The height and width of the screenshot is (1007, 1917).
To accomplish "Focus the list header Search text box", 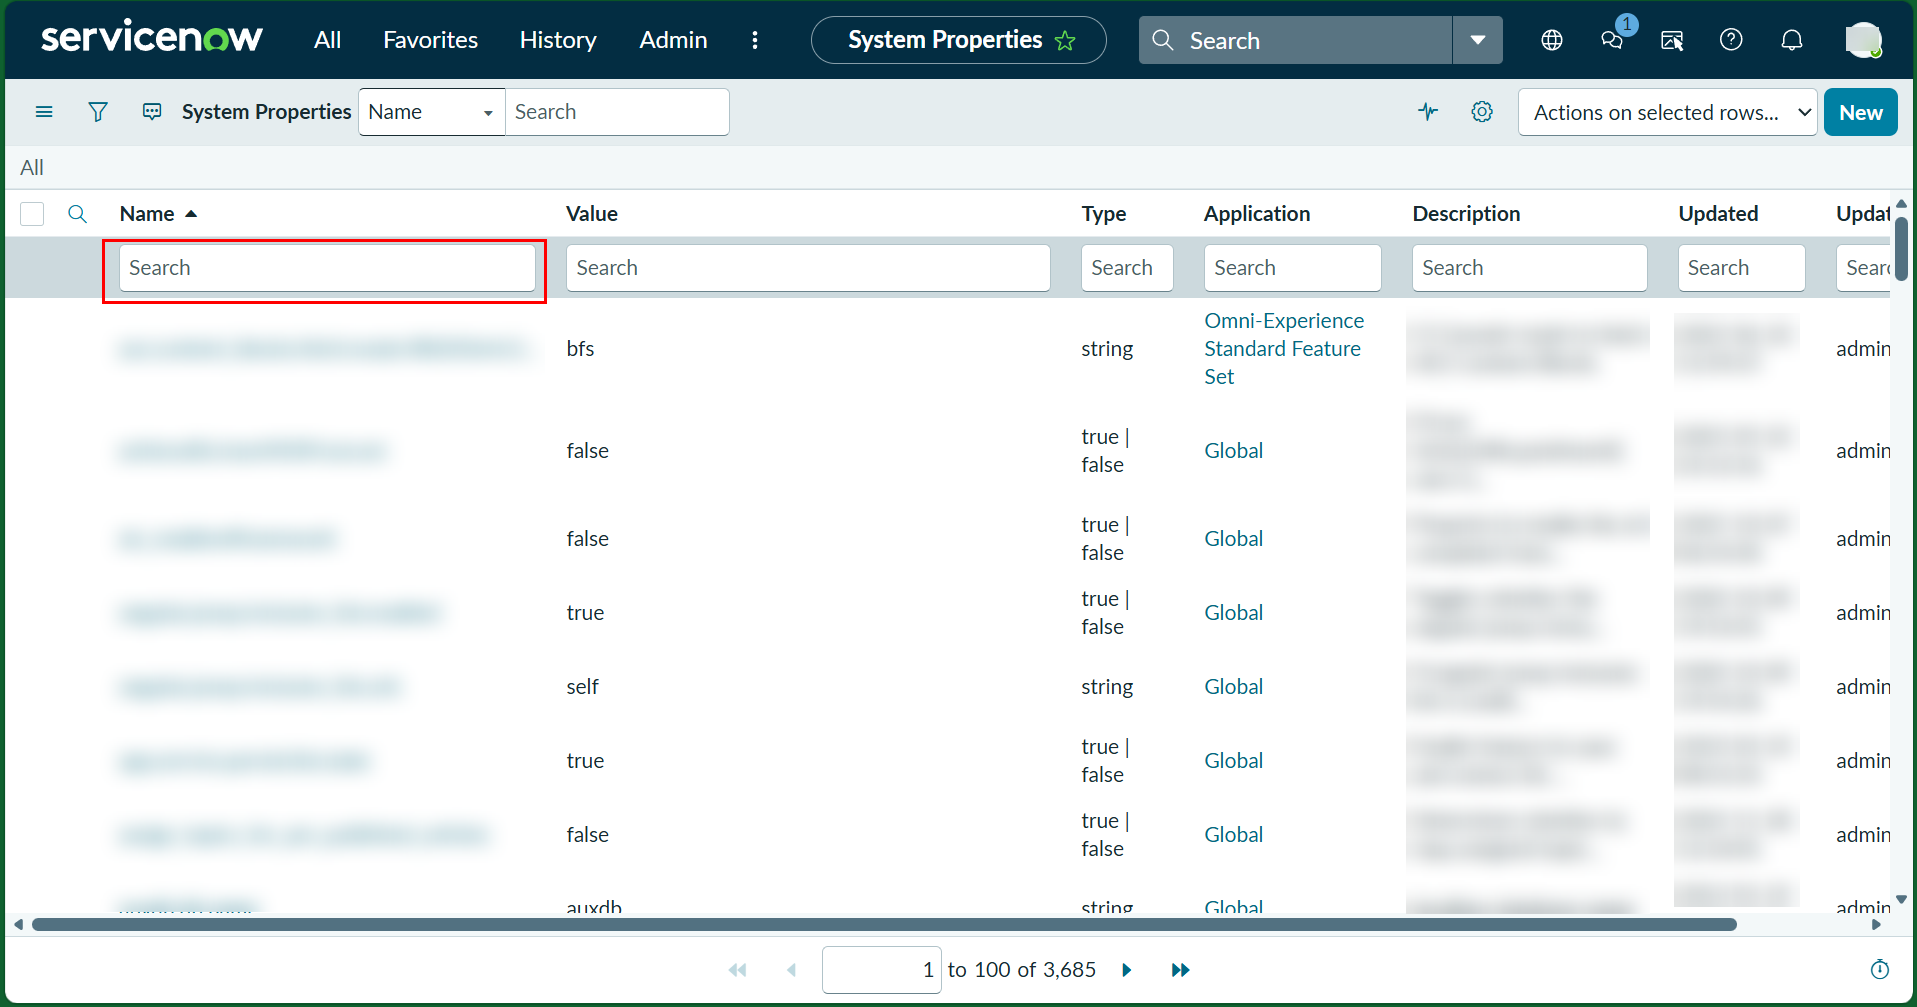I will pyautogui.click(x=617, y=112).
